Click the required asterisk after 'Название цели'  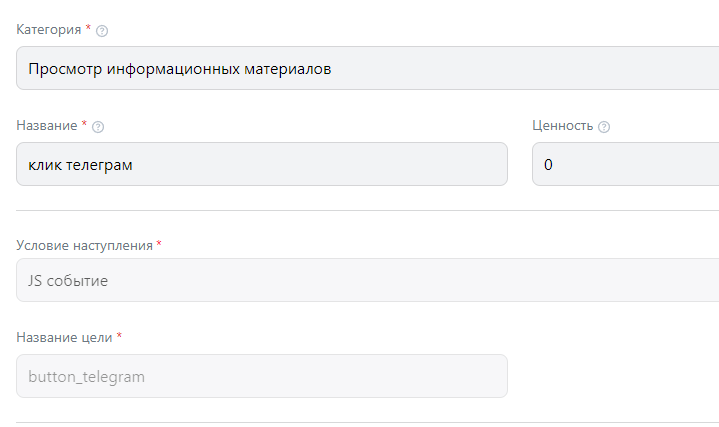(x=119, y=335)
